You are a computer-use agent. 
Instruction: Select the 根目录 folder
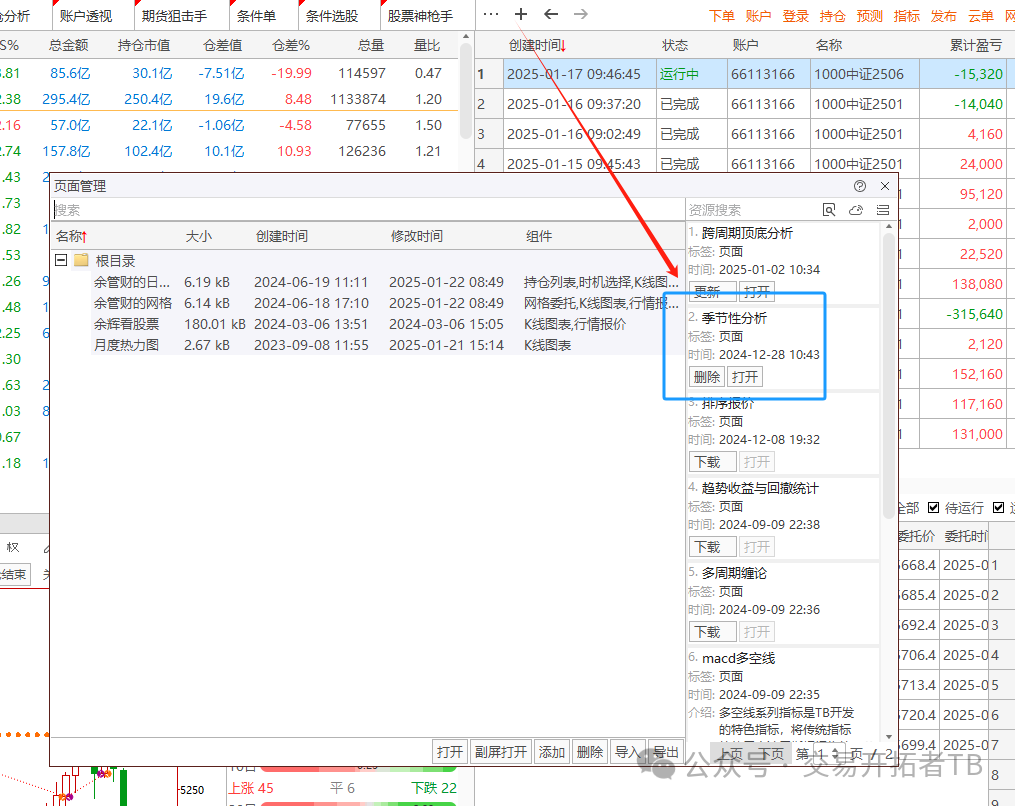coord(115,261)
